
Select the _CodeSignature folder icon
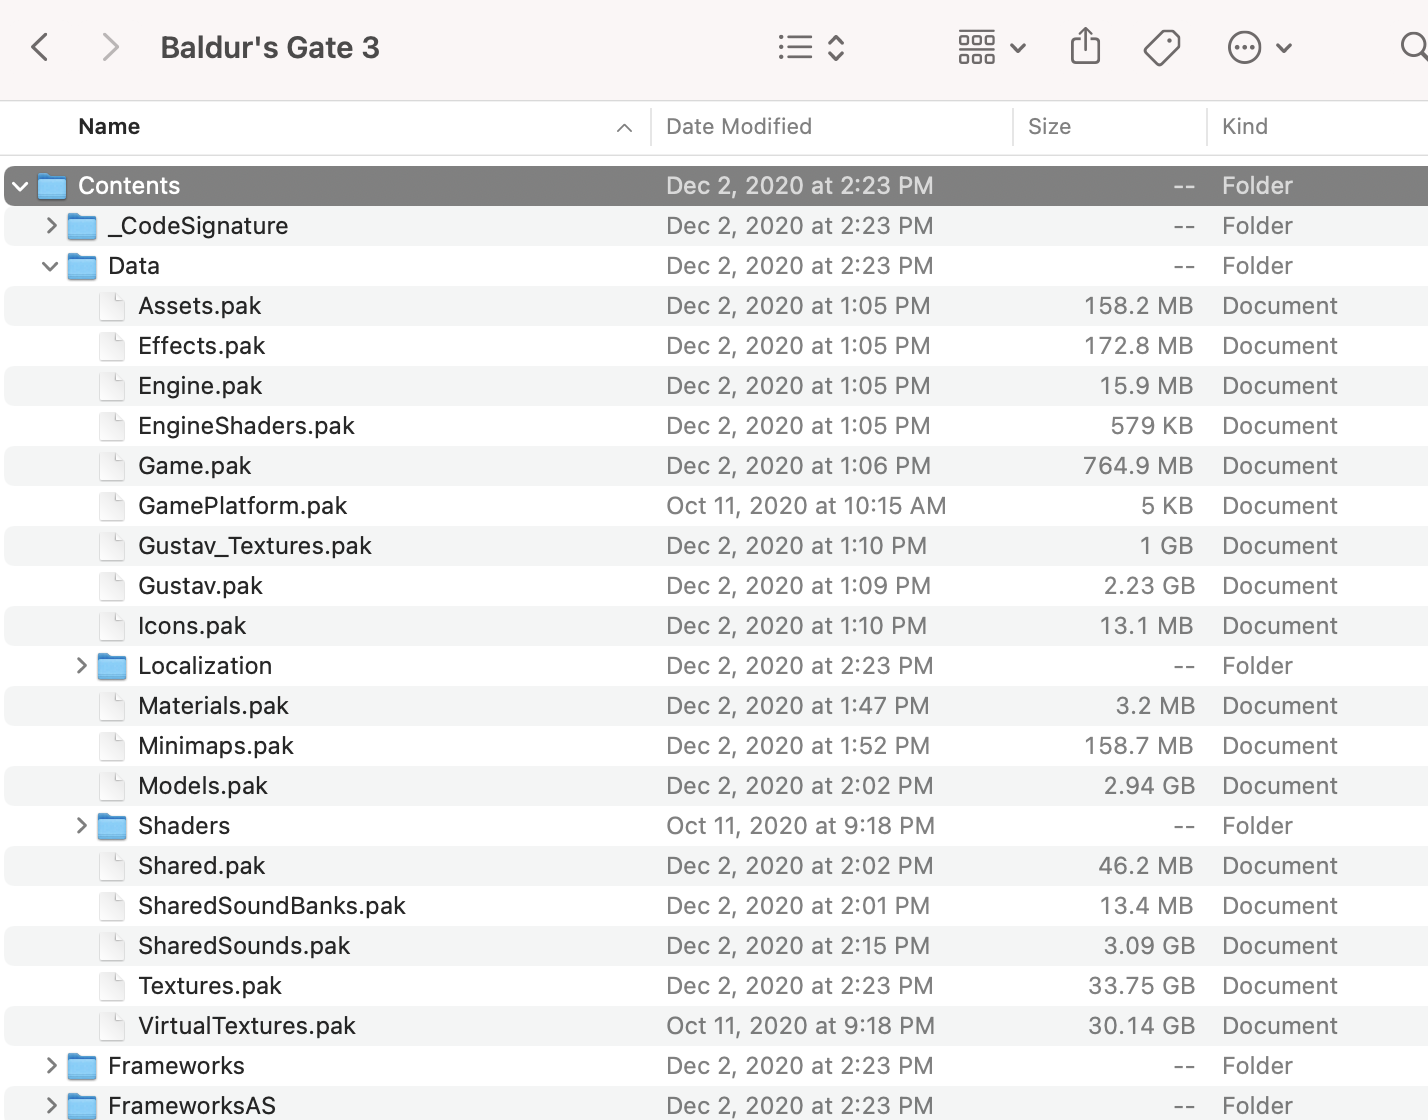point(82,226)
